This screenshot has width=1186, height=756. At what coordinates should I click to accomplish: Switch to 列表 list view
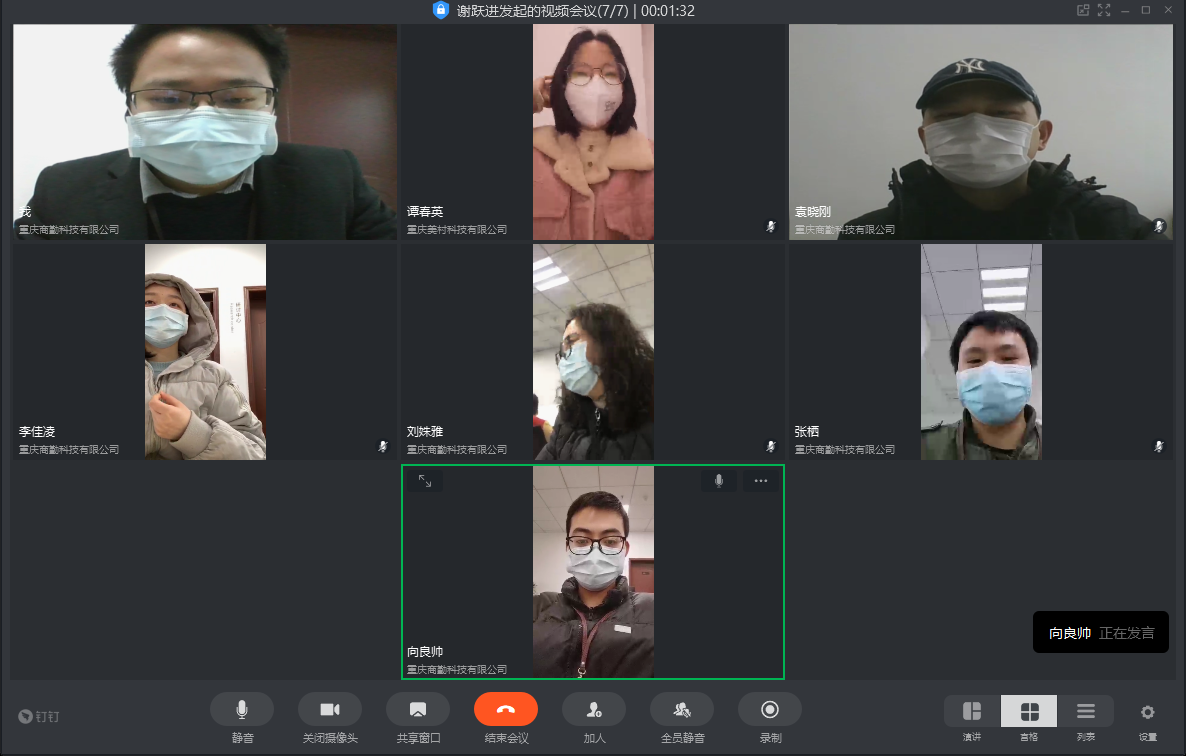pos(1086,711)
